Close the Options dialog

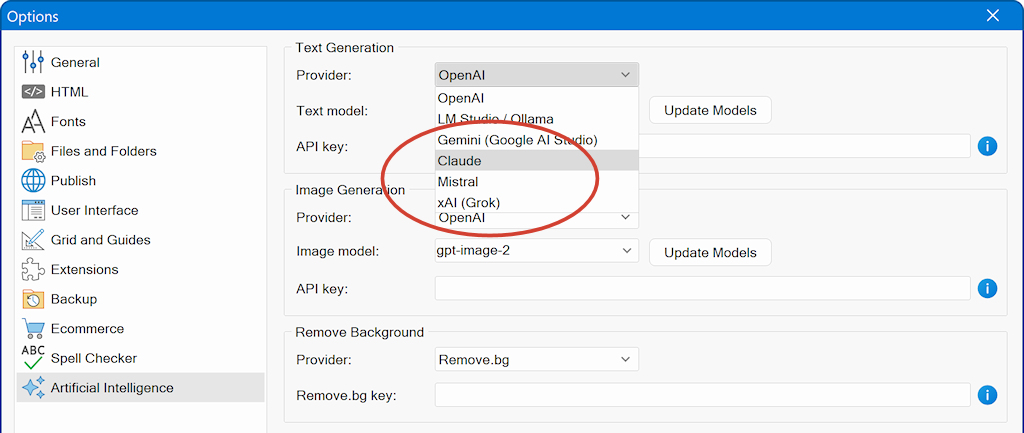[992, 16]
